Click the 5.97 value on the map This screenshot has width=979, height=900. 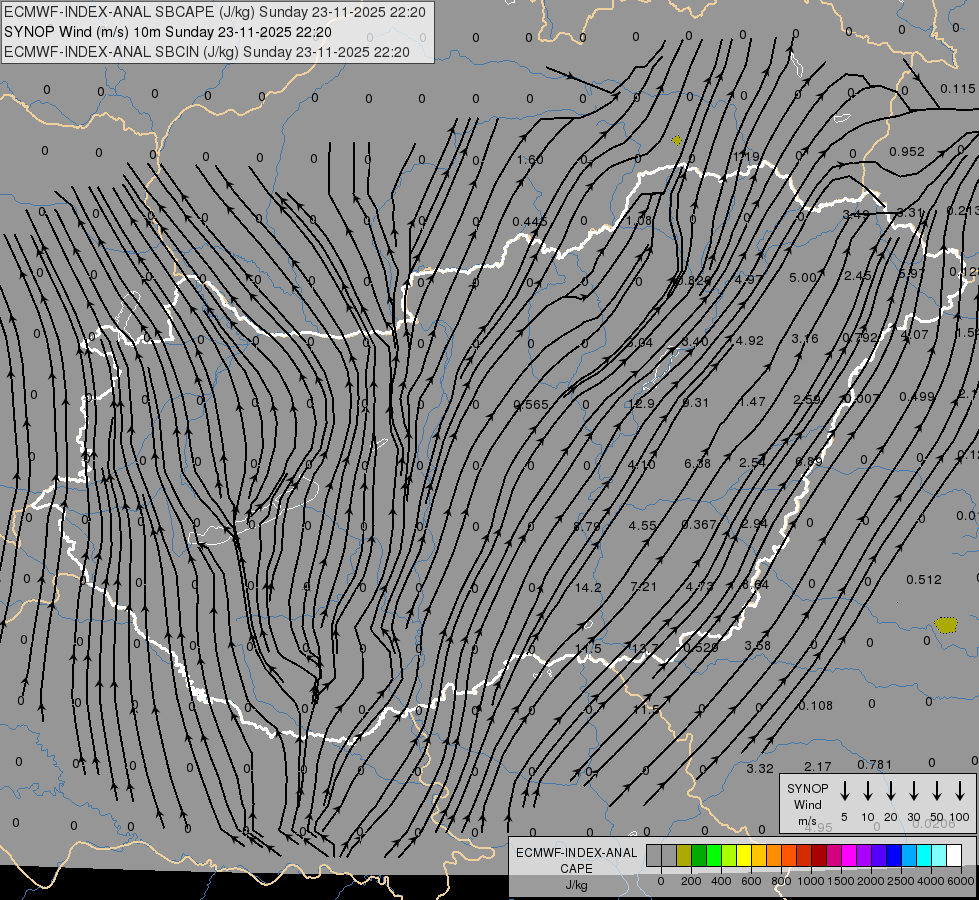911,274
